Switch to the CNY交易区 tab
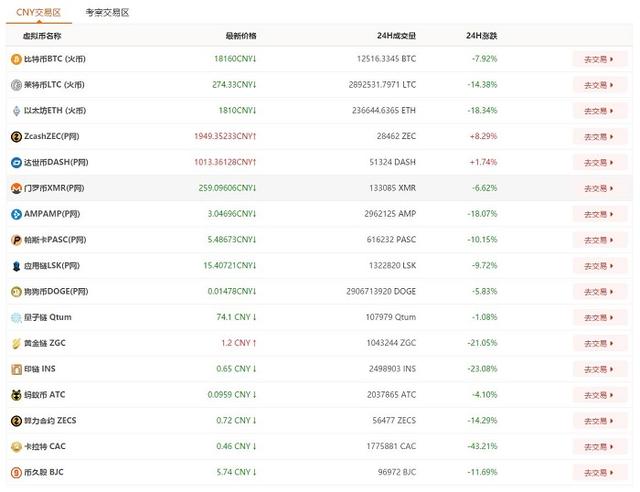Image resolution: width=640 pixels, height=492 pixels. 38,12
